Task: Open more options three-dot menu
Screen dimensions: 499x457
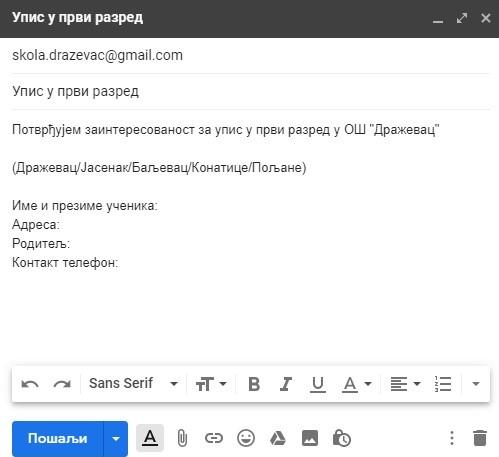Action: tap(452, 438)
